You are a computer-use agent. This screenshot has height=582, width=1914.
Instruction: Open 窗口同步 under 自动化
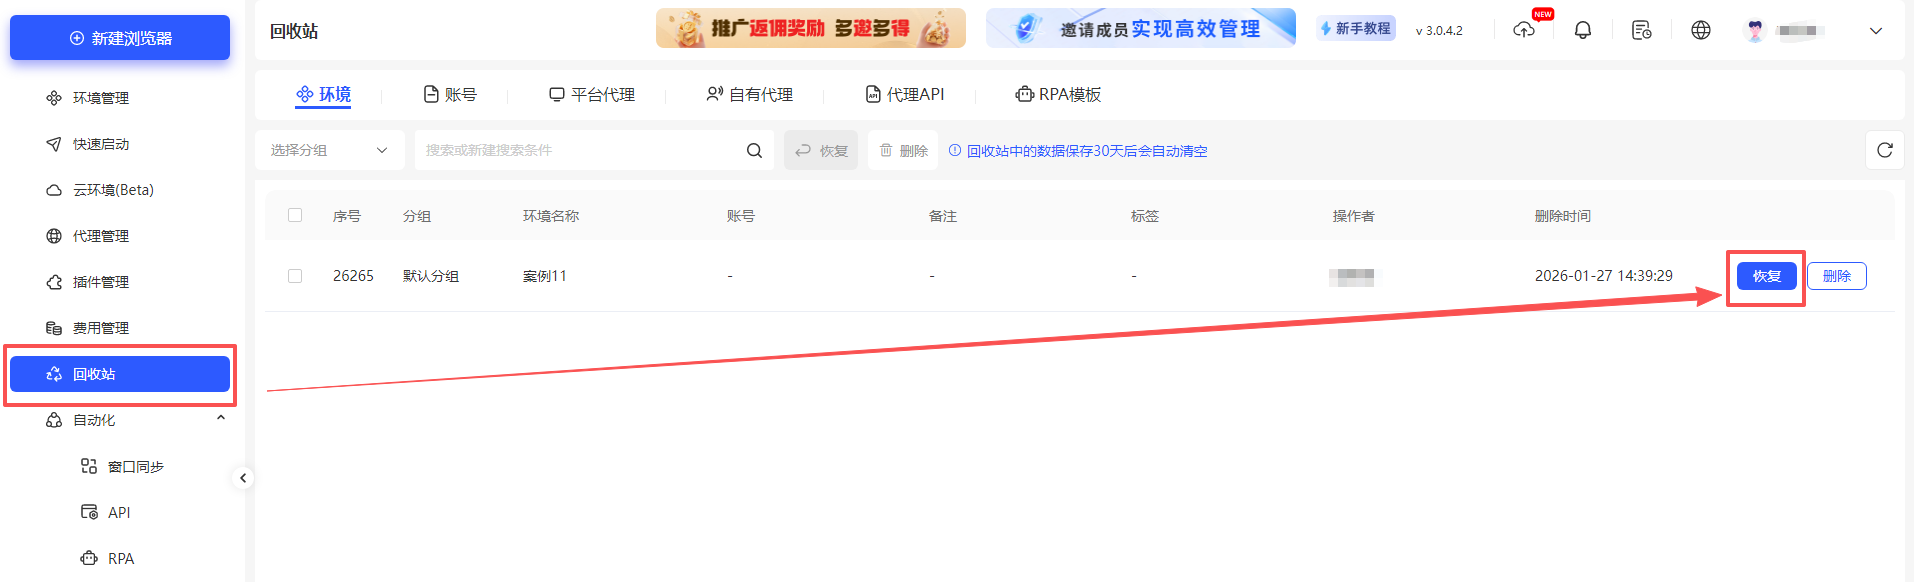click(135, 466)
